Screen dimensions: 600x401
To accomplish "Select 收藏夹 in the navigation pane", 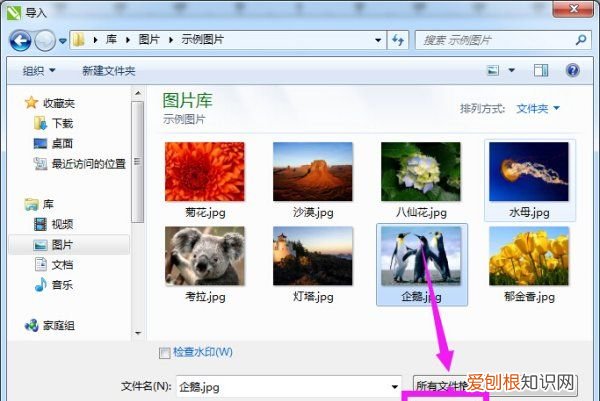I will click(50, 103).
